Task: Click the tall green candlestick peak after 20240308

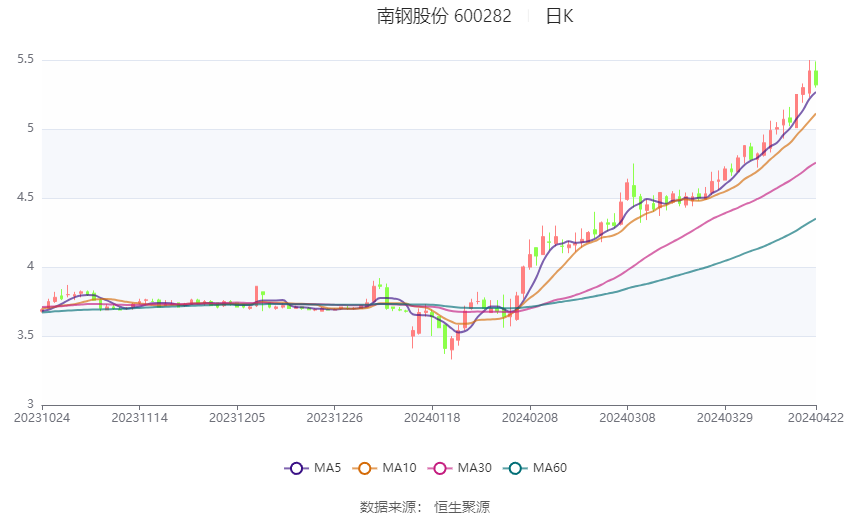Action: coord(634,187)
